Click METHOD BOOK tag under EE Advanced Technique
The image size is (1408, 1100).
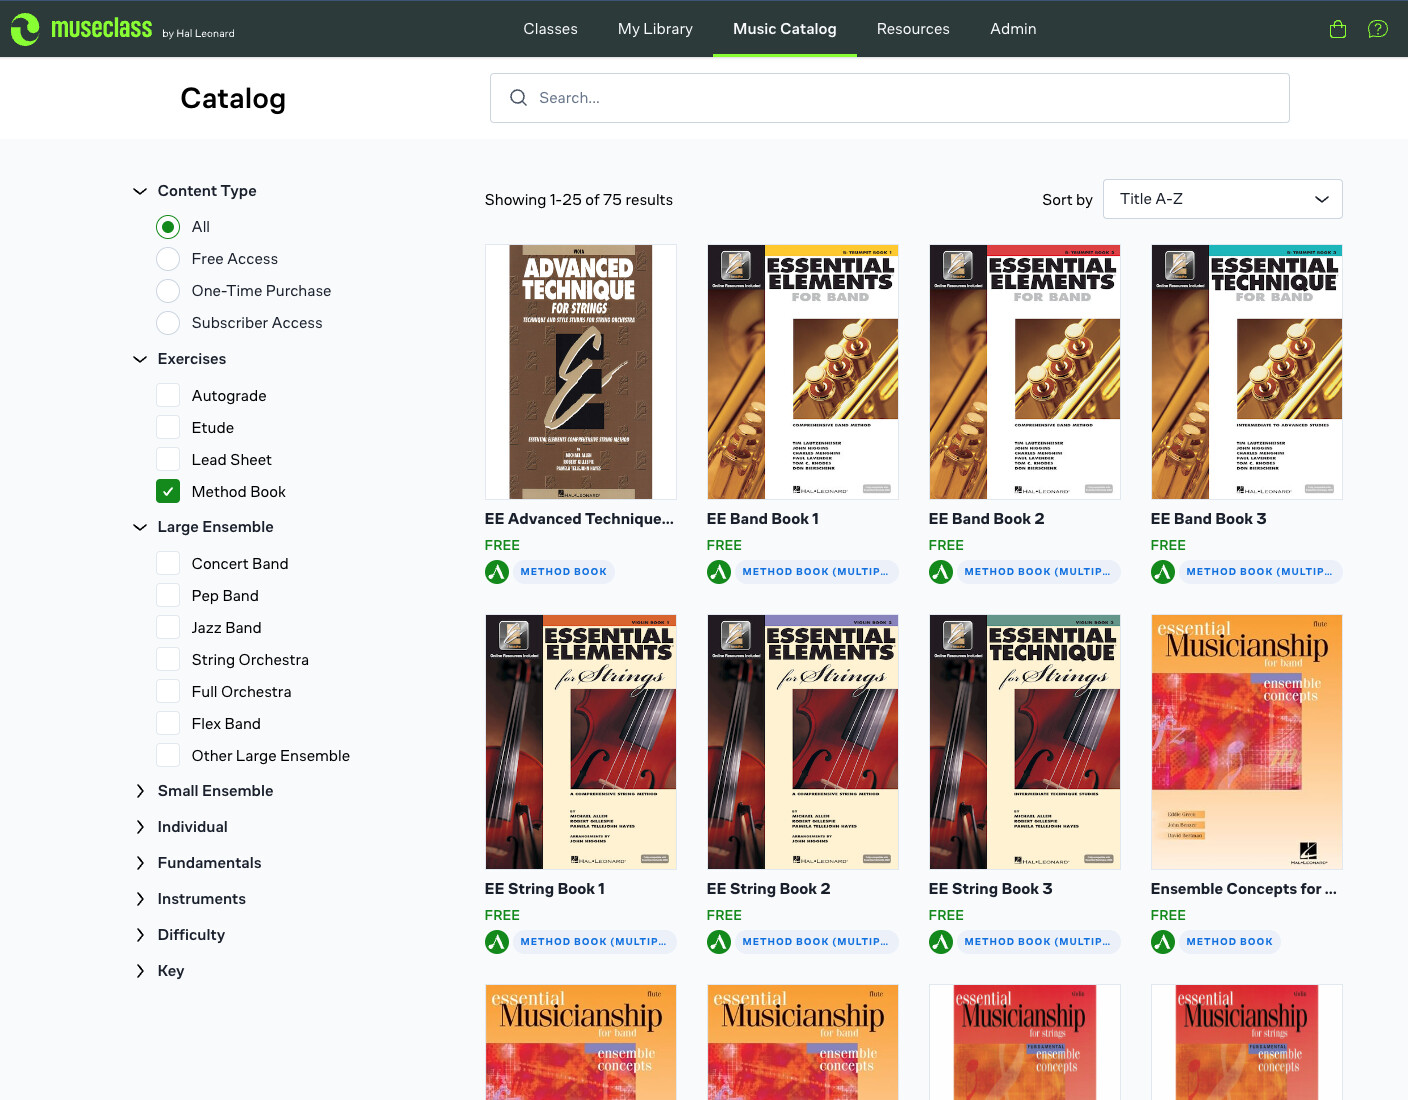coord(564,572)
